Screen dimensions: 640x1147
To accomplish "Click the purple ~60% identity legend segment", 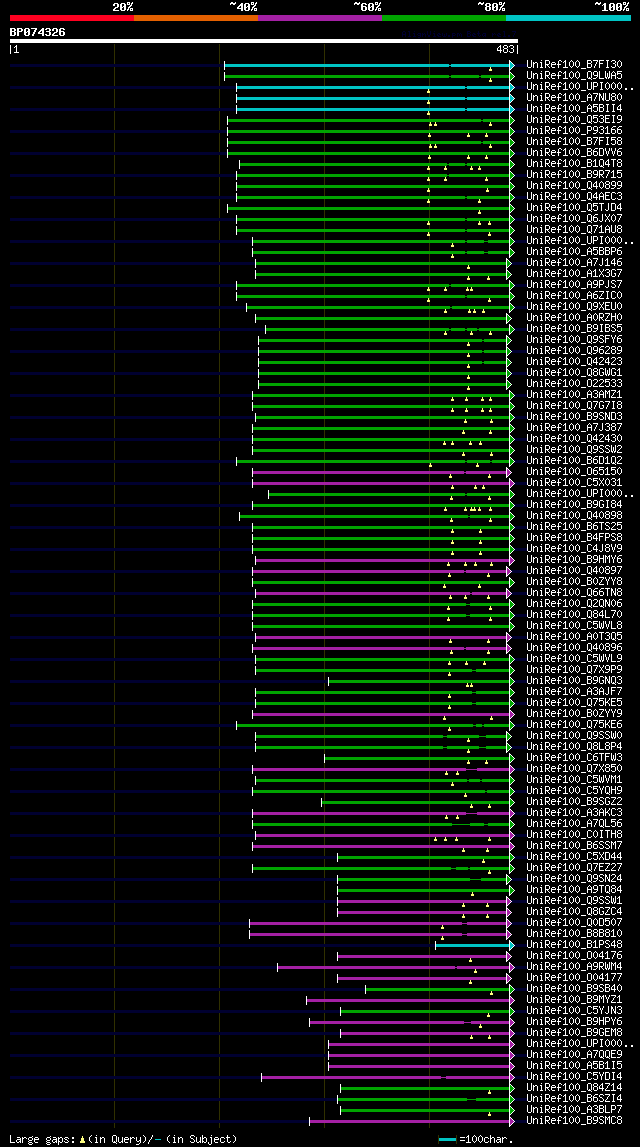I will pyautogui.click(x=320, y=18).
